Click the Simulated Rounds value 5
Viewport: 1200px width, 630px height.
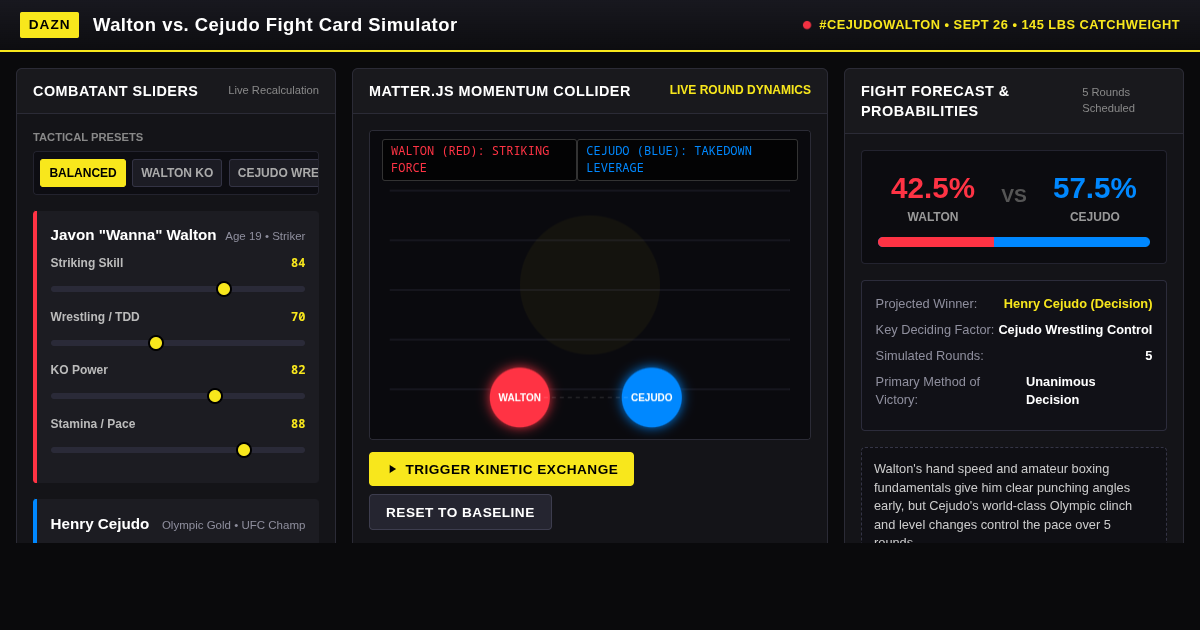pos(1149,356)
